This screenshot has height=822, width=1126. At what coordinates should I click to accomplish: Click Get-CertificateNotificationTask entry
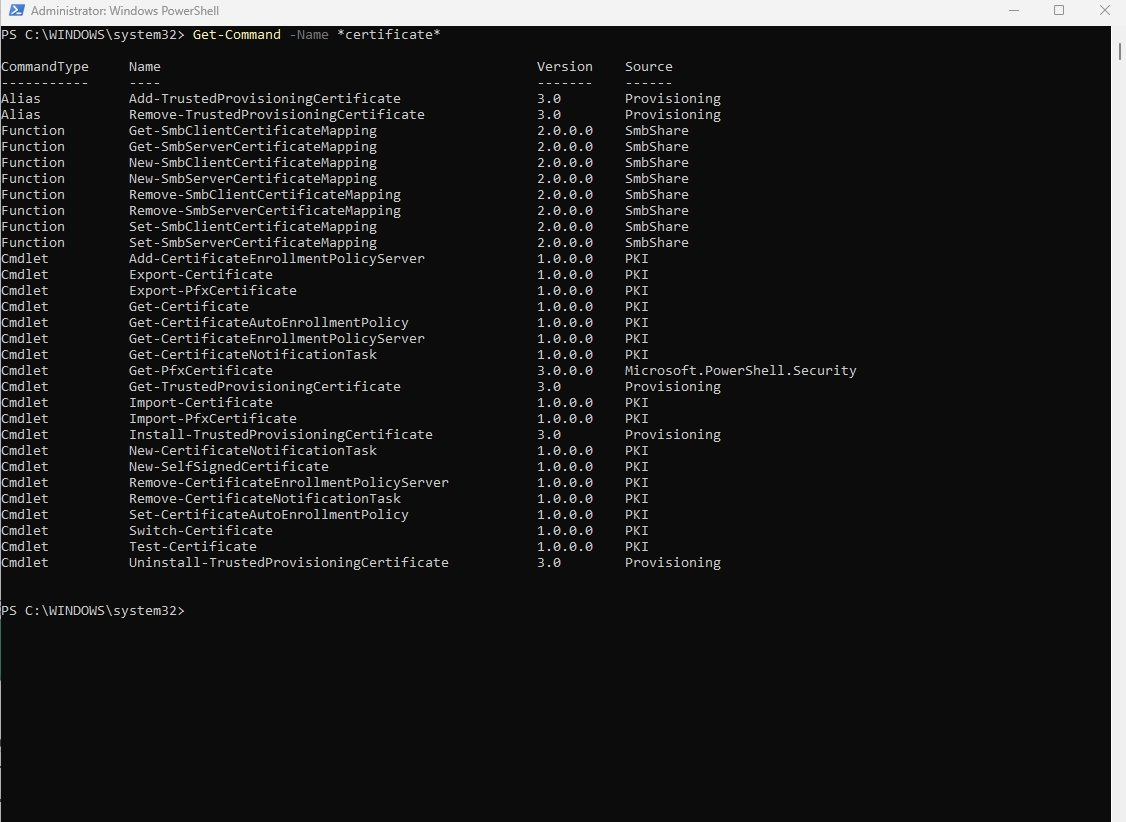coord(253,355)
